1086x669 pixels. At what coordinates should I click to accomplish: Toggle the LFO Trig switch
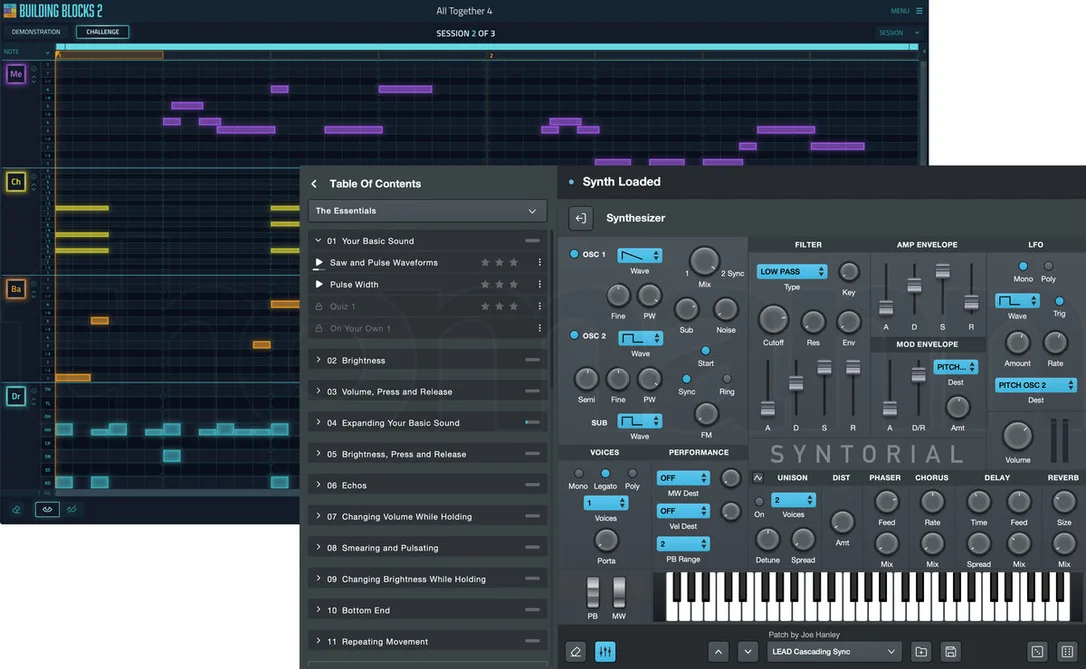1059,301
